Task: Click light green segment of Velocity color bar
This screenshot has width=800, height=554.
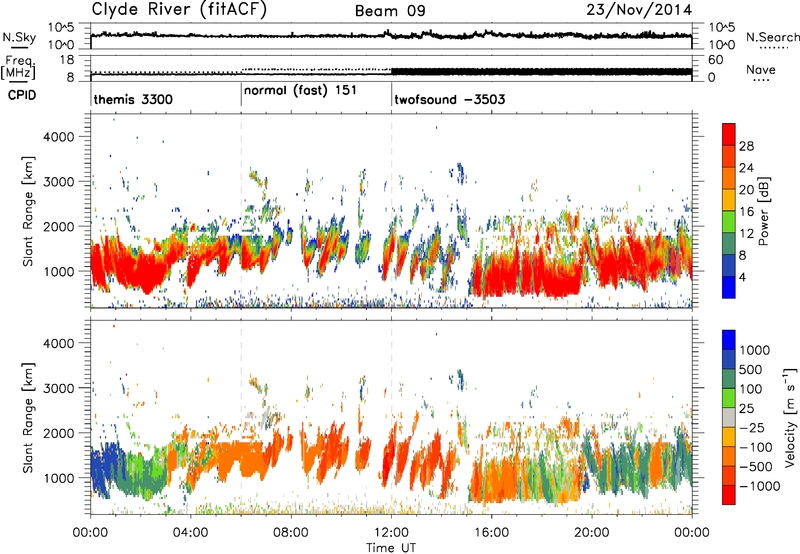Action: (x=729, y=398)
